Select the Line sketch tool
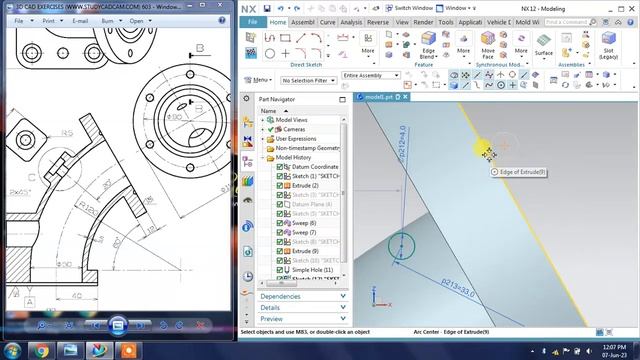The width and height of the screenshot is (640, 360). click(301, 38)
